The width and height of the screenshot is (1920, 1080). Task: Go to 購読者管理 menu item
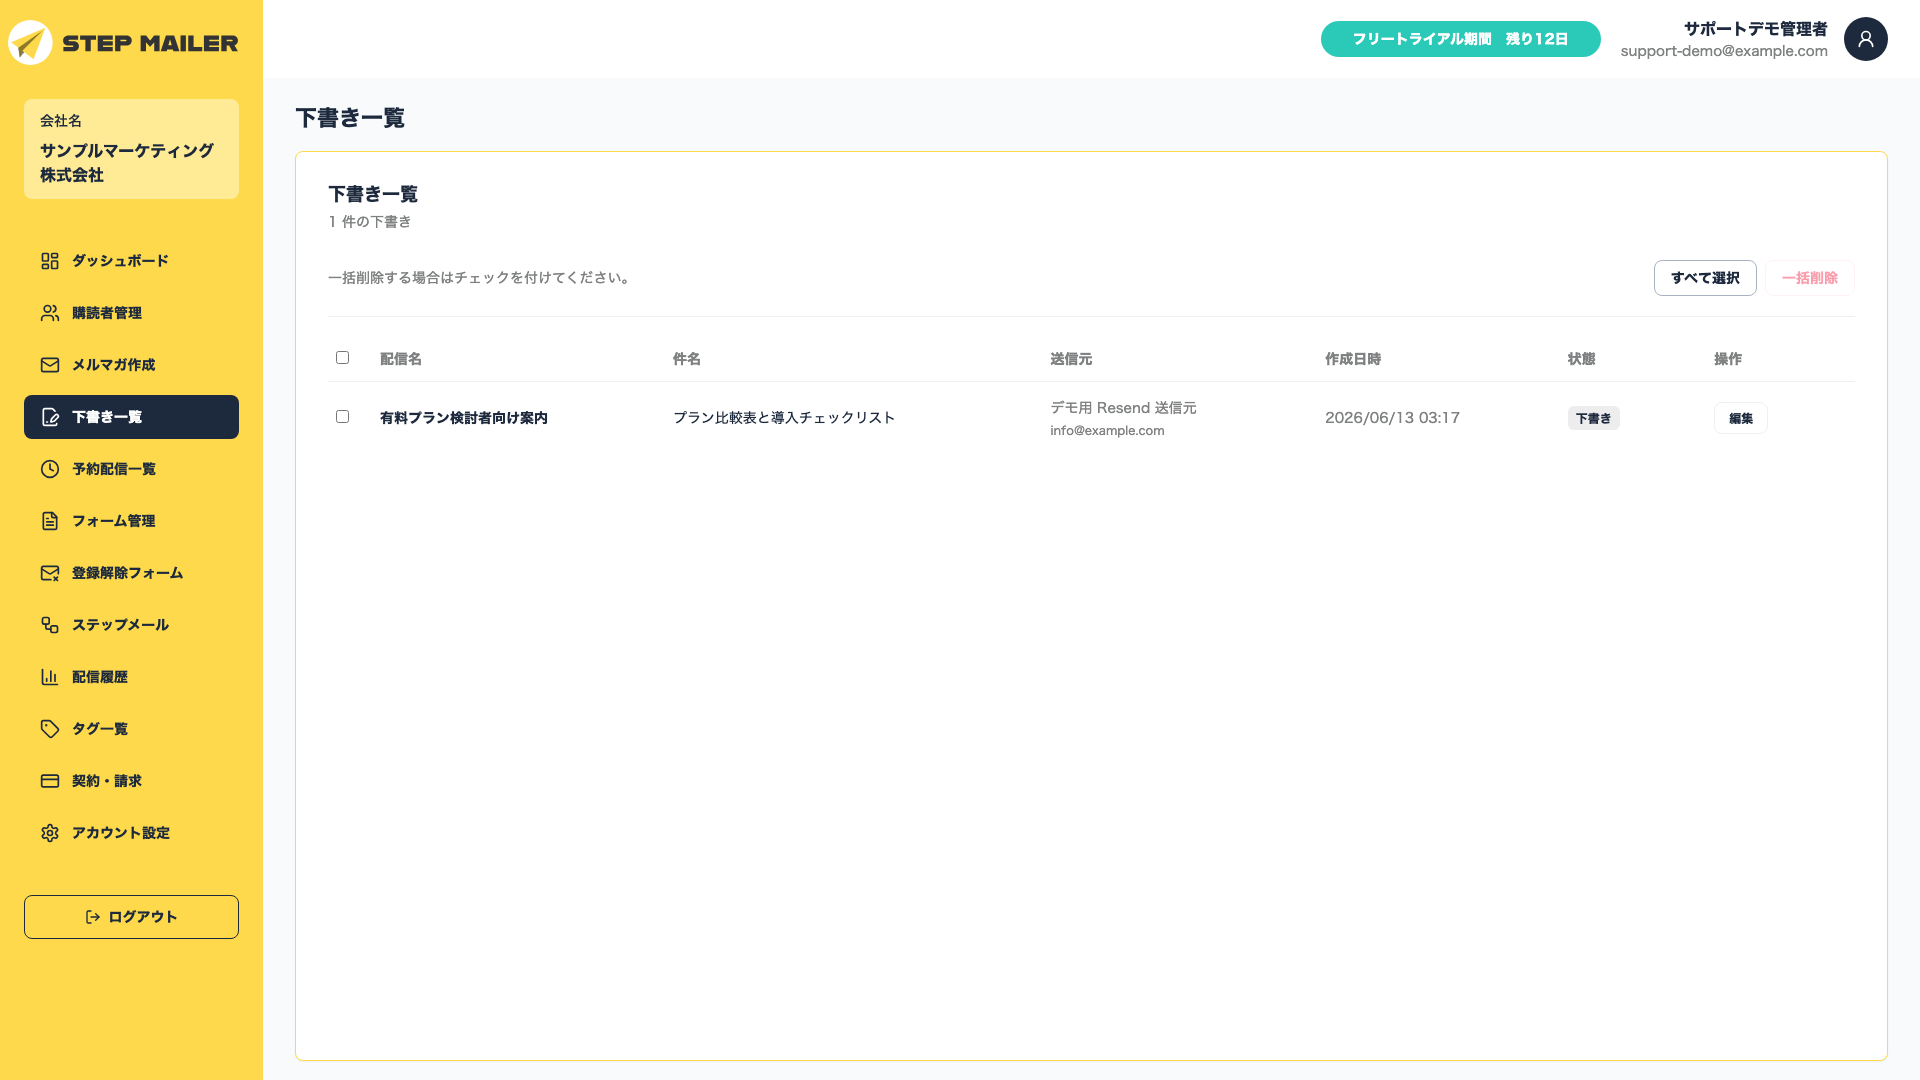tap(131, 313)
